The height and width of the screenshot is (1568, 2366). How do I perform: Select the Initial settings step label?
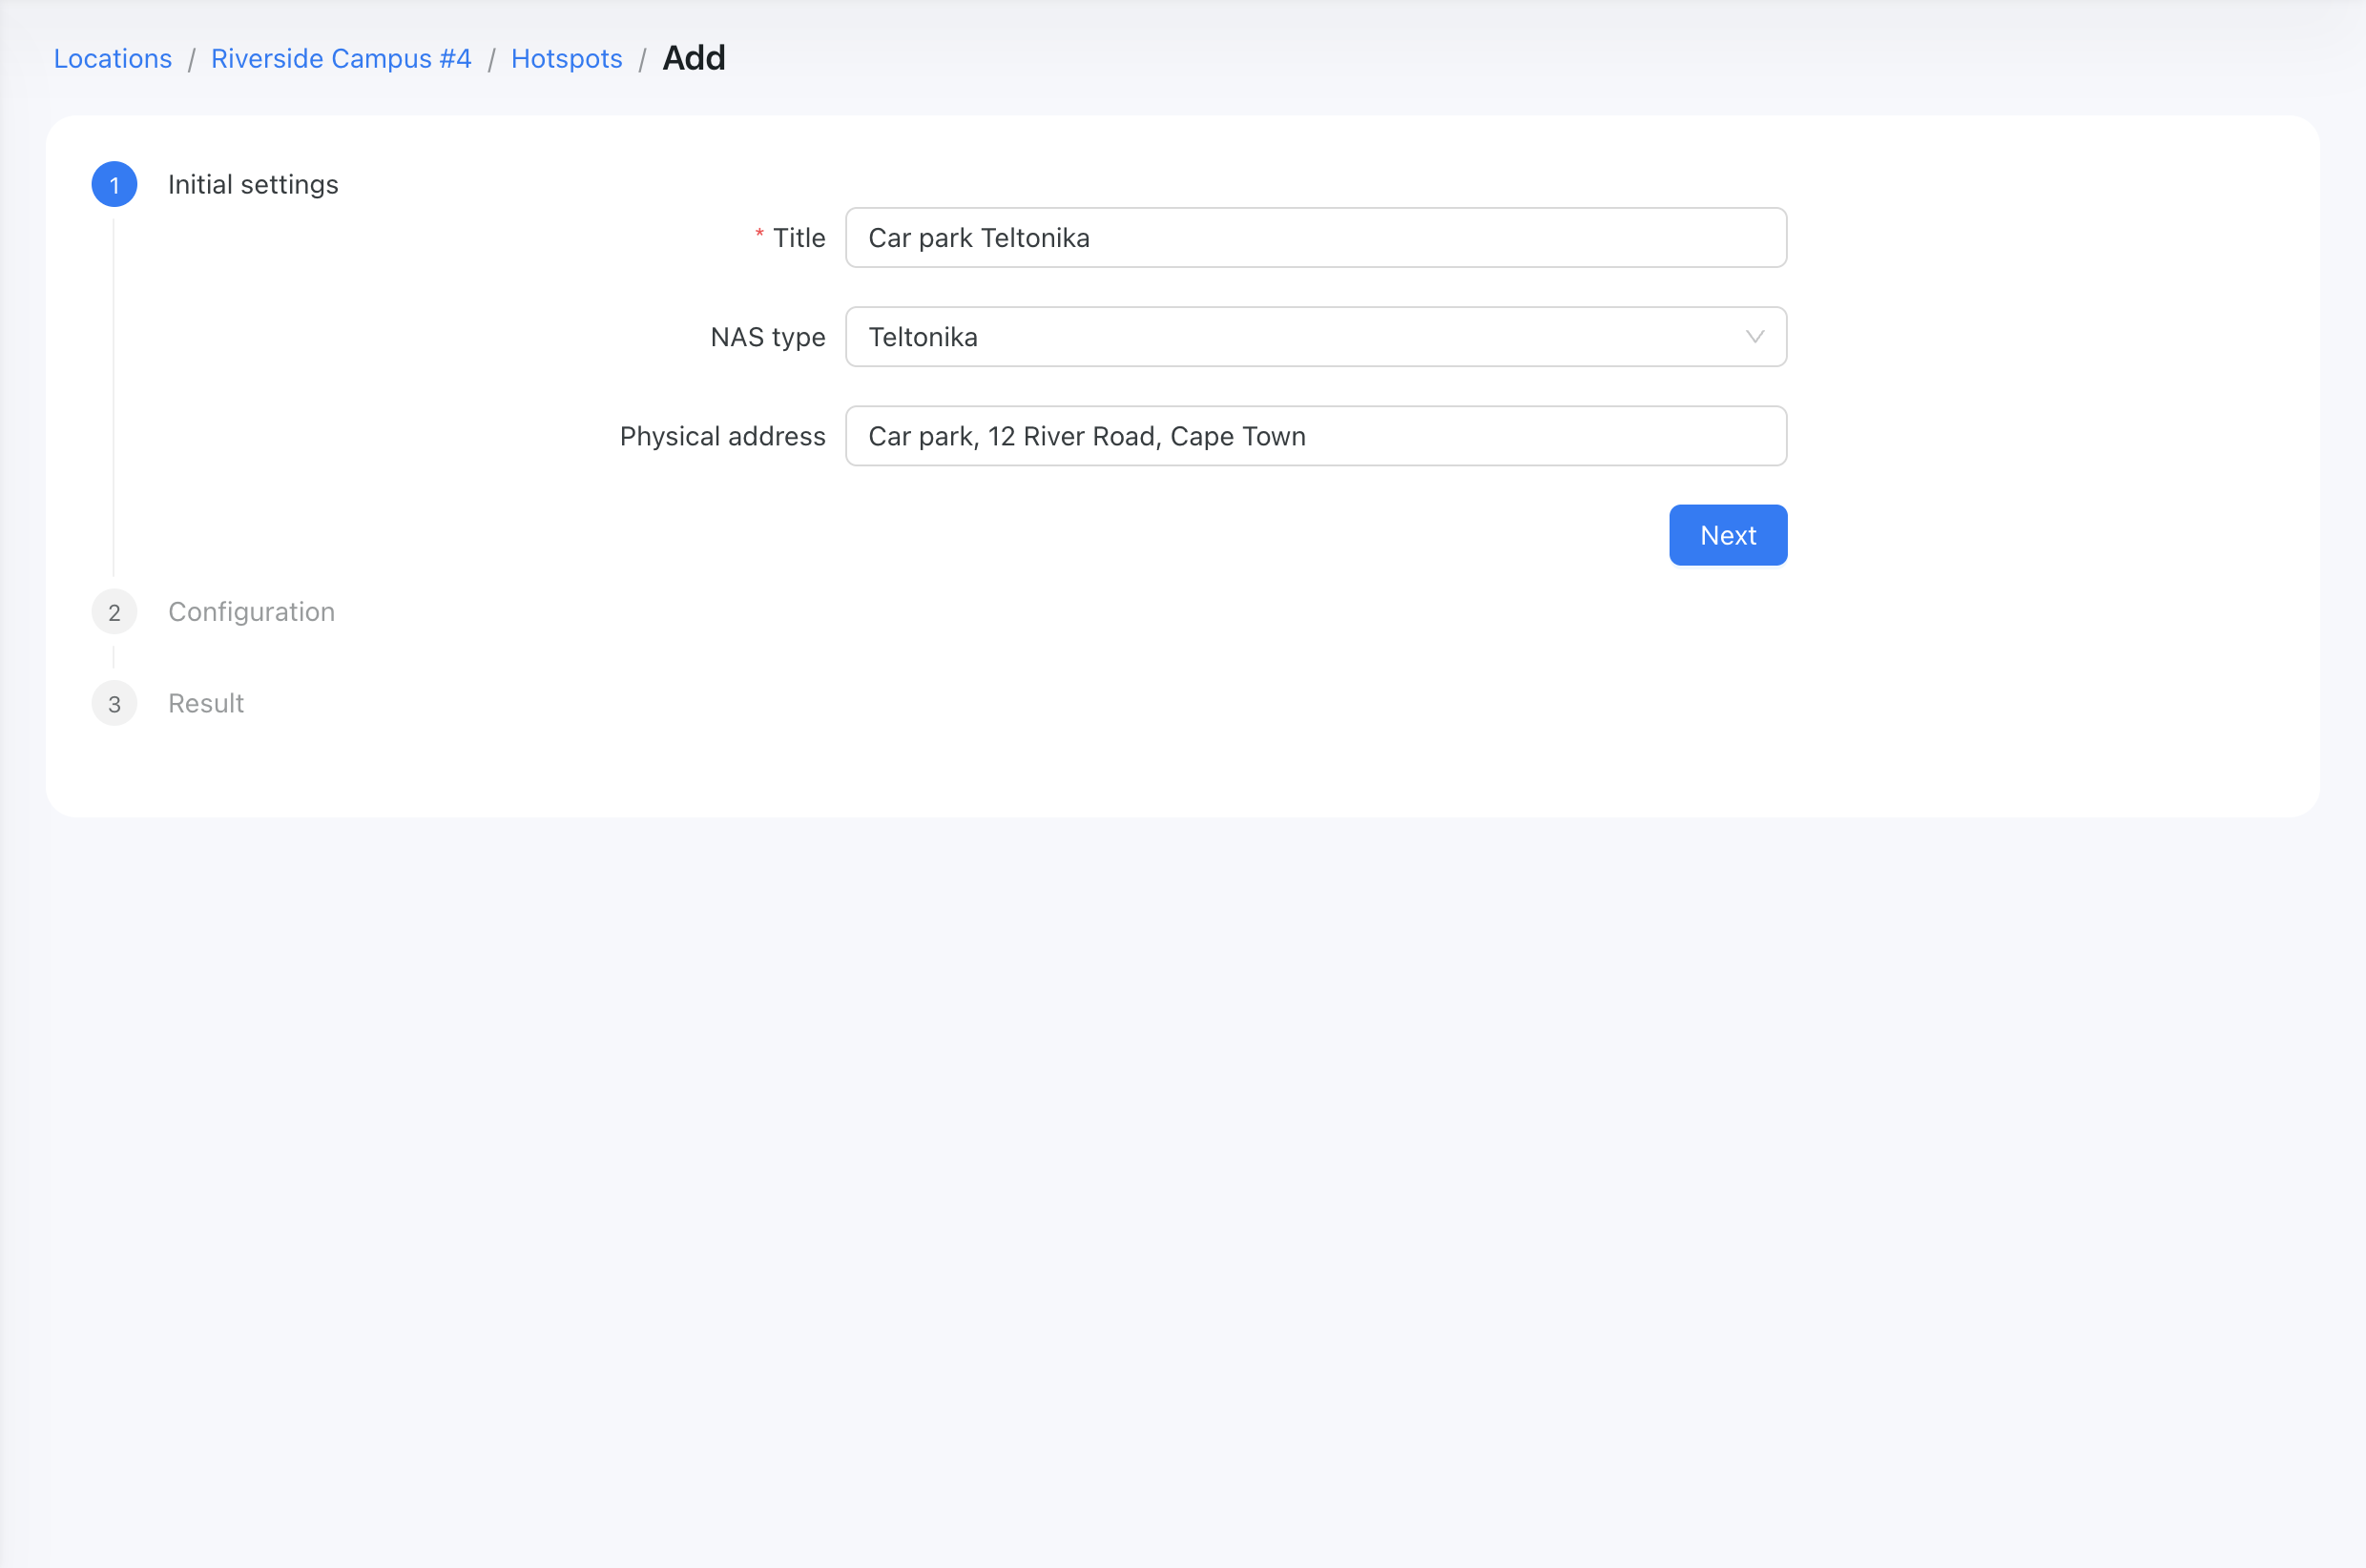[x=253, y=185]
